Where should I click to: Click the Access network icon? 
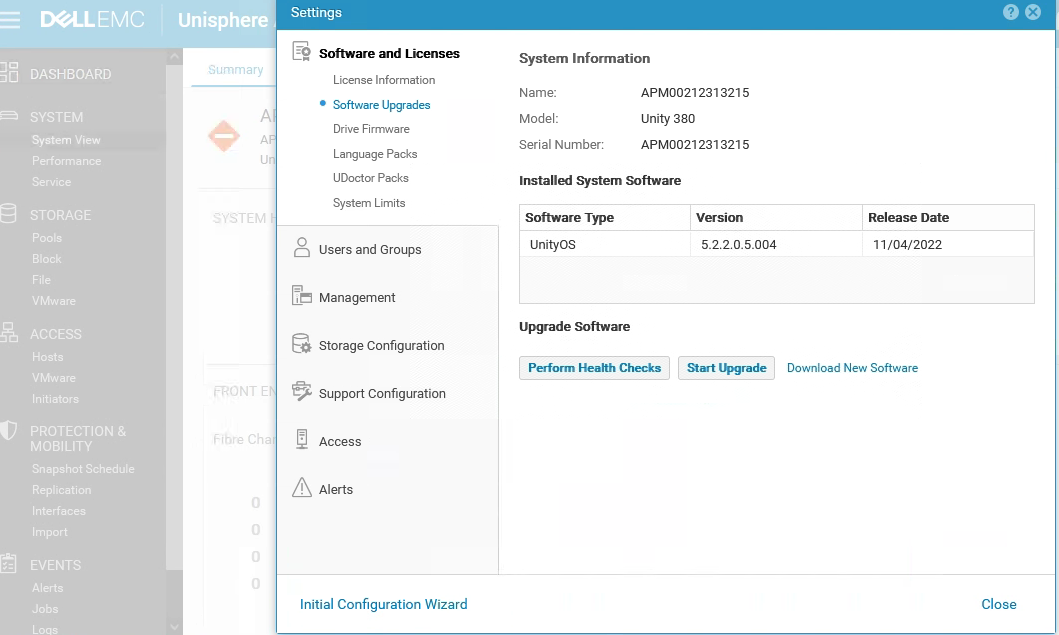(x=9, y=332)
